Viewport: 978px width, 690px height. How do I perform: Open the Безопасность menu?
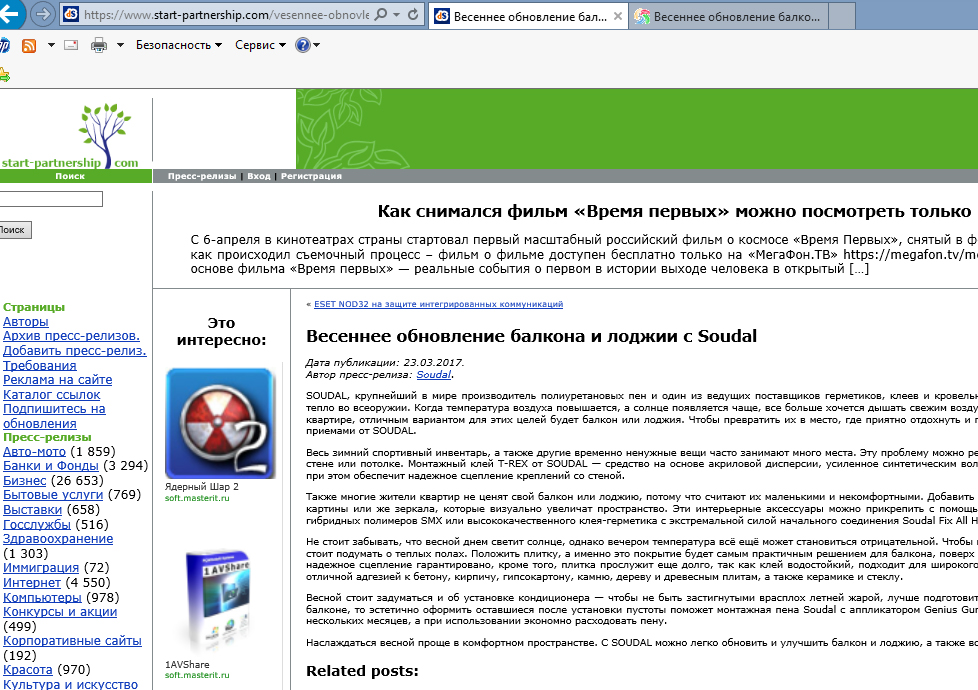click(179, 45)
